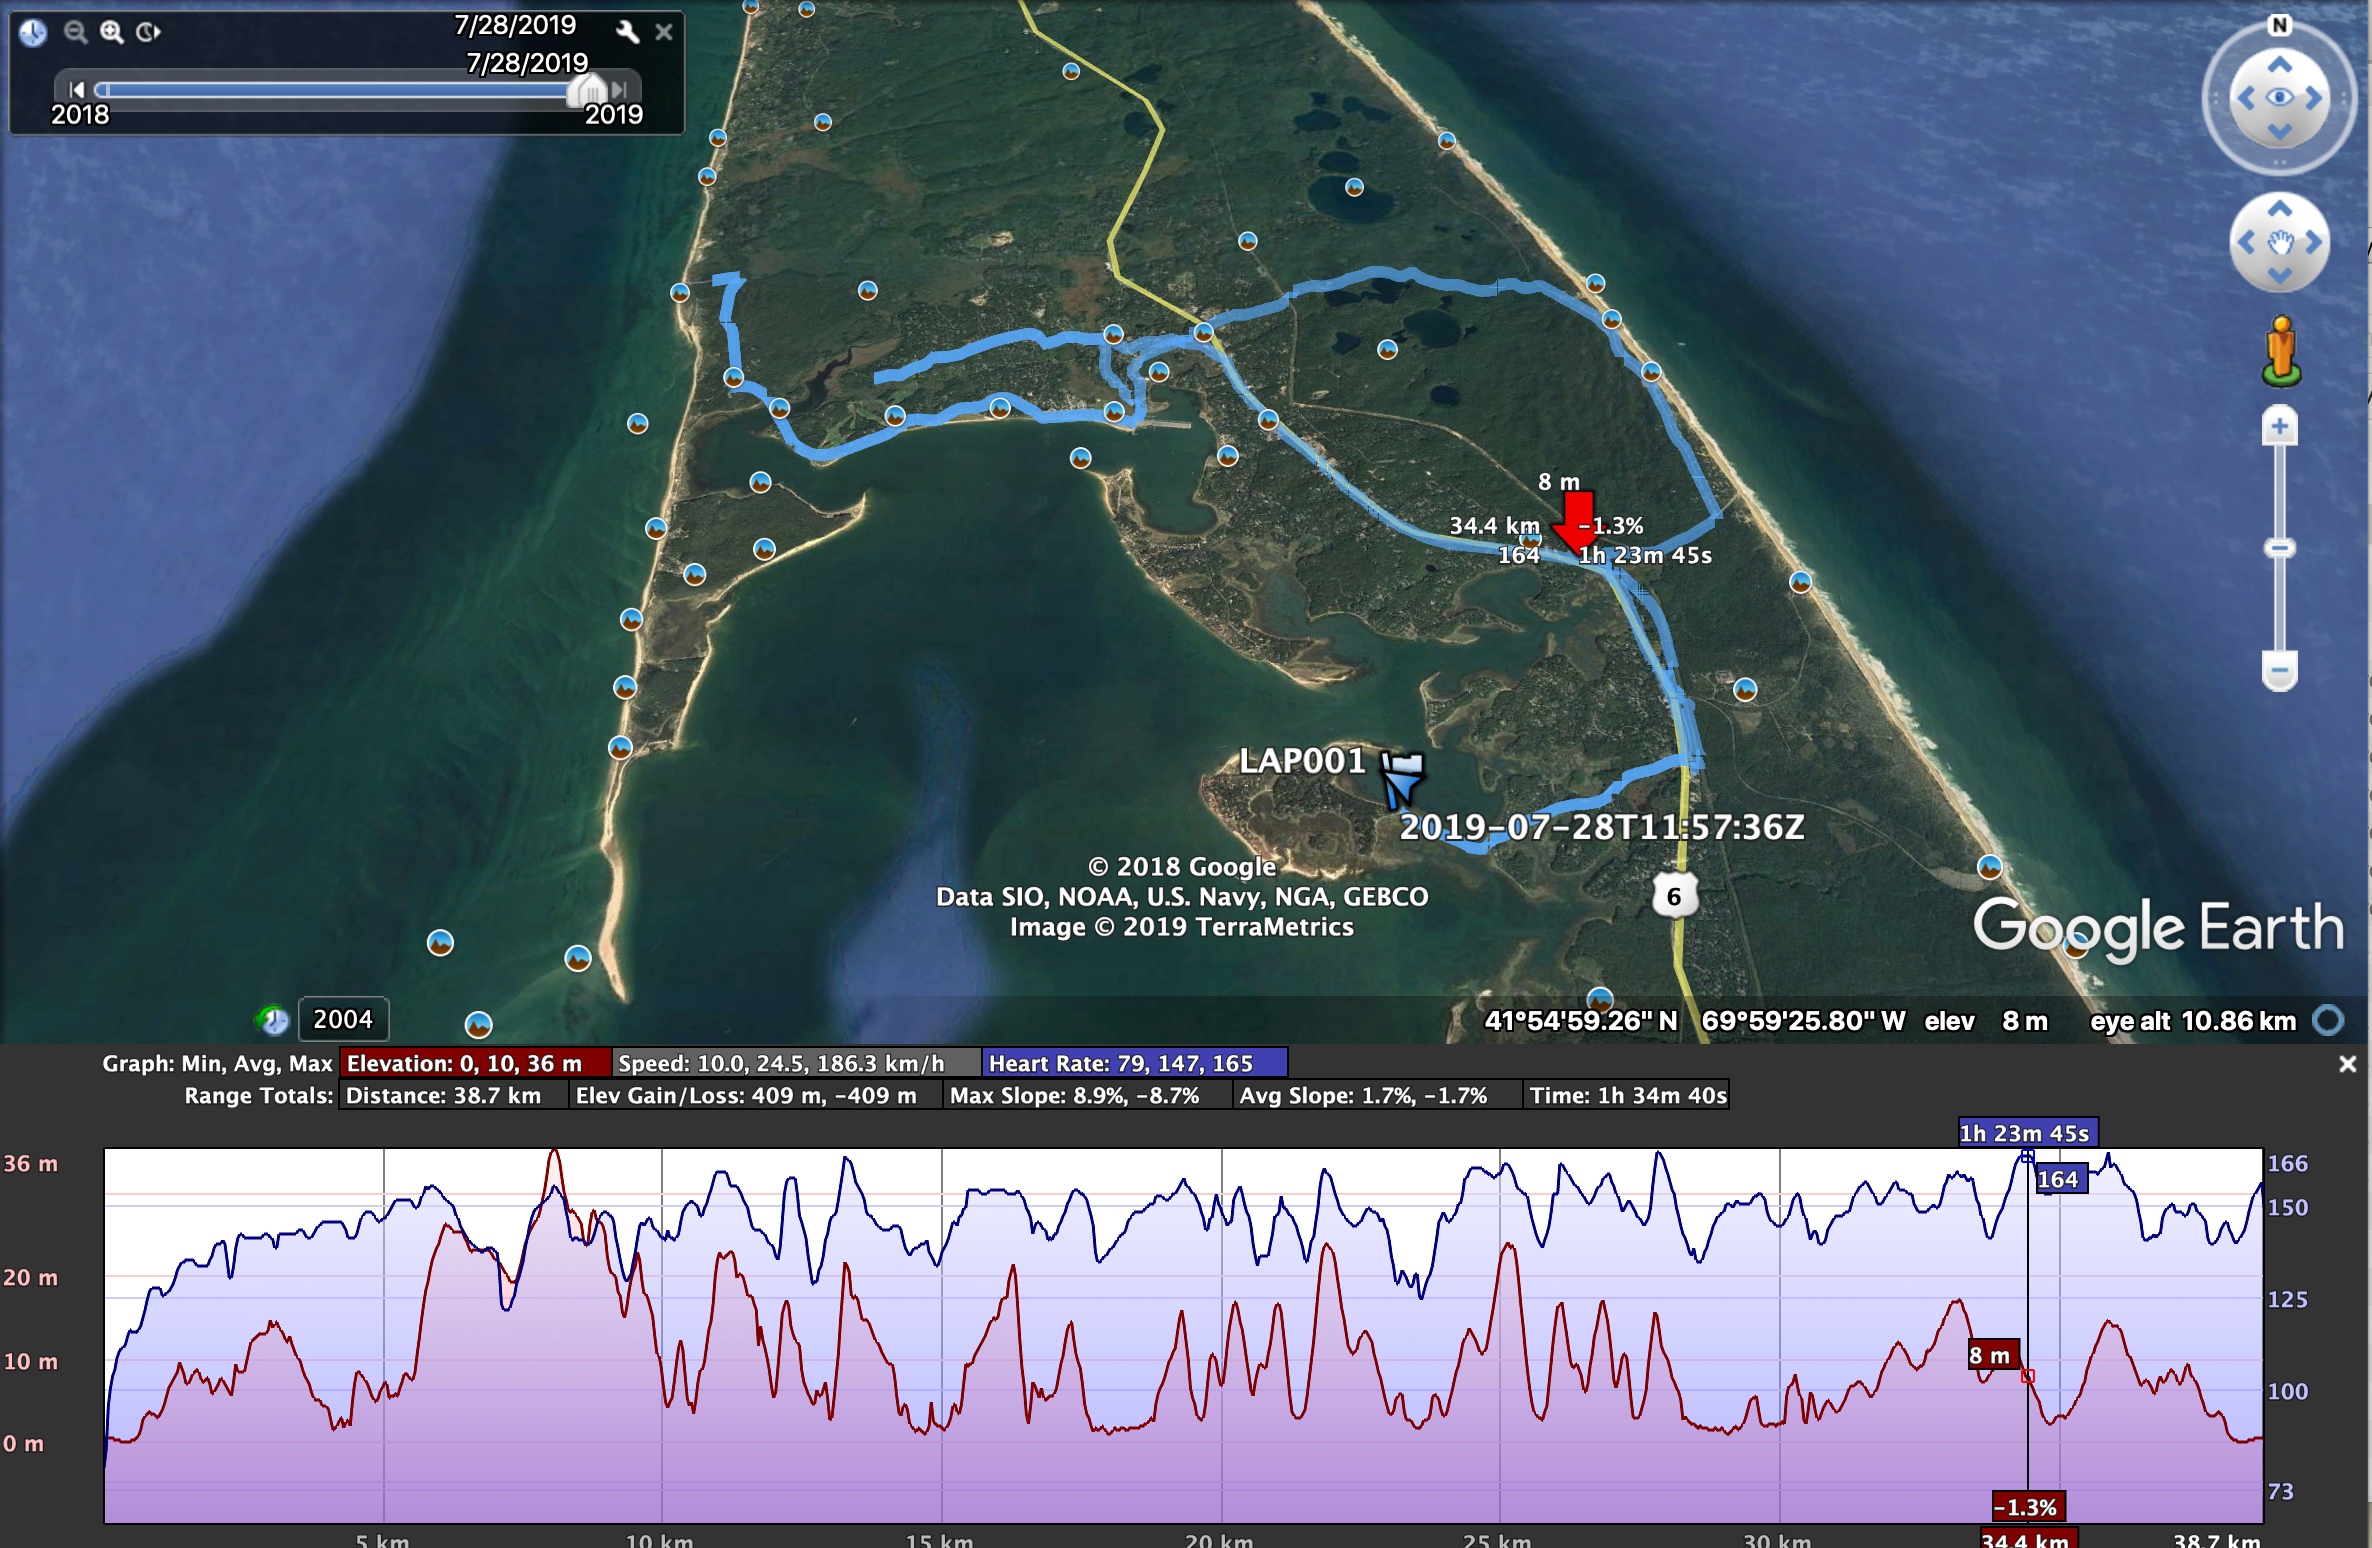
Task: Close the elevation profile panel
Action: coord(2347,1064)
